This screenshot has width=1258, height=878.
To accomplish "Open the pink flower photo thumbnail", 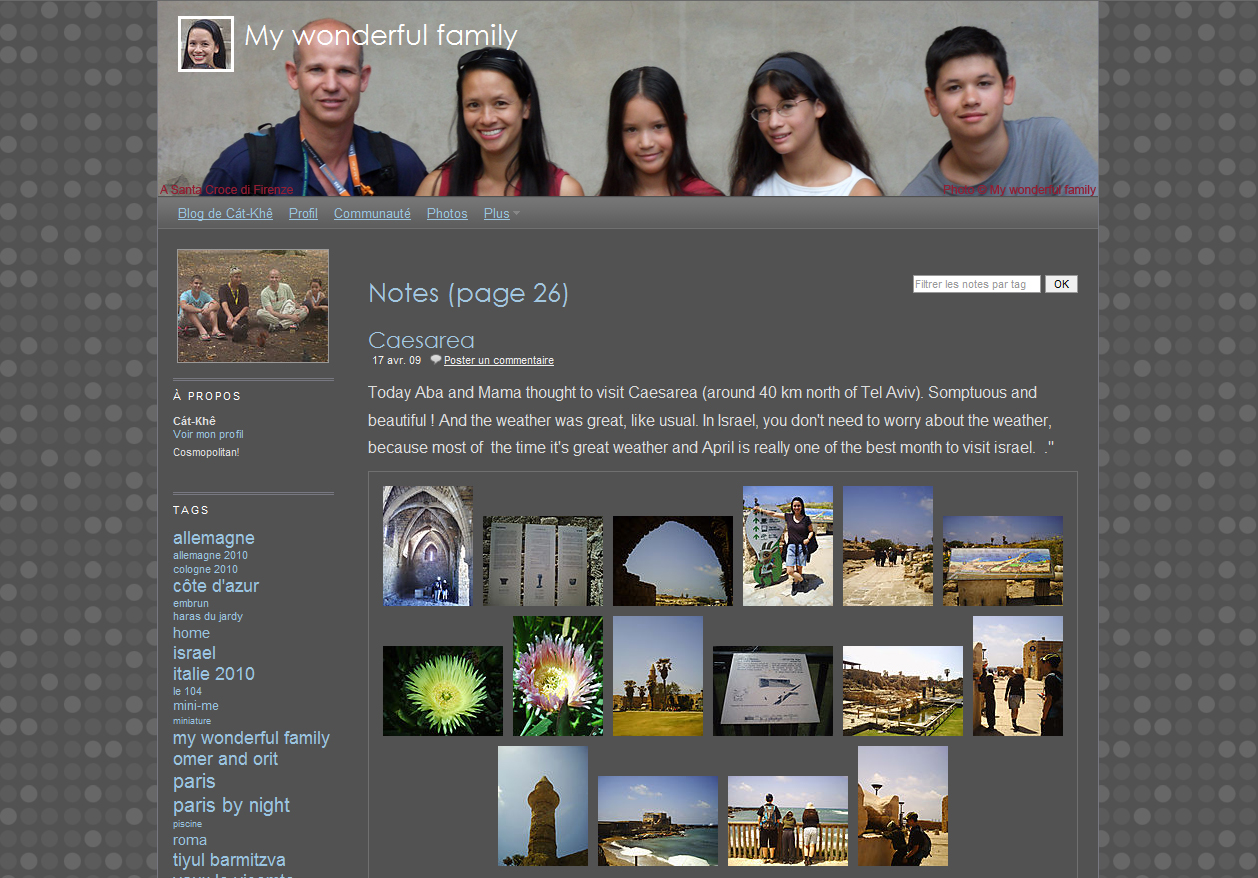I will tap(558, 676).
